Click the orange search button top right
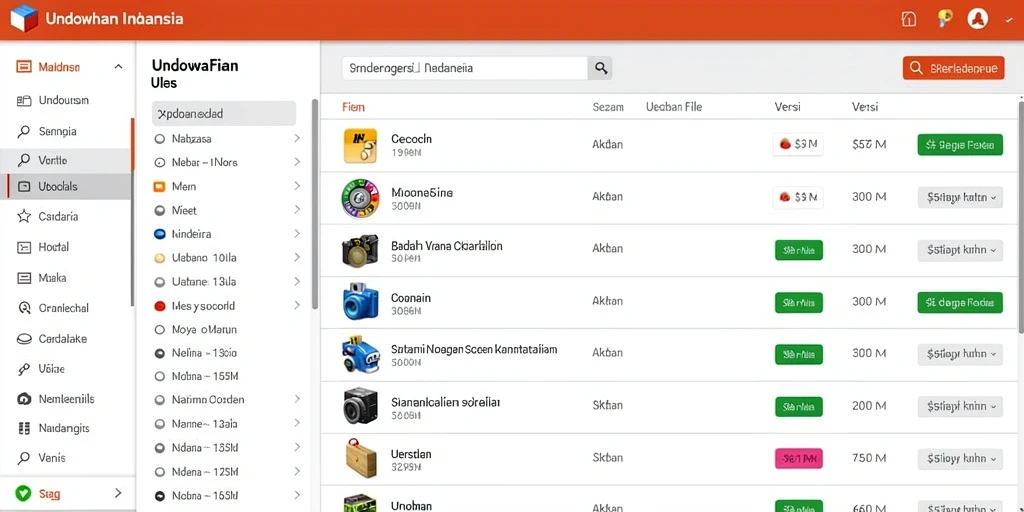This screenshot has width=1024, height=512. [x=953, y=68]
